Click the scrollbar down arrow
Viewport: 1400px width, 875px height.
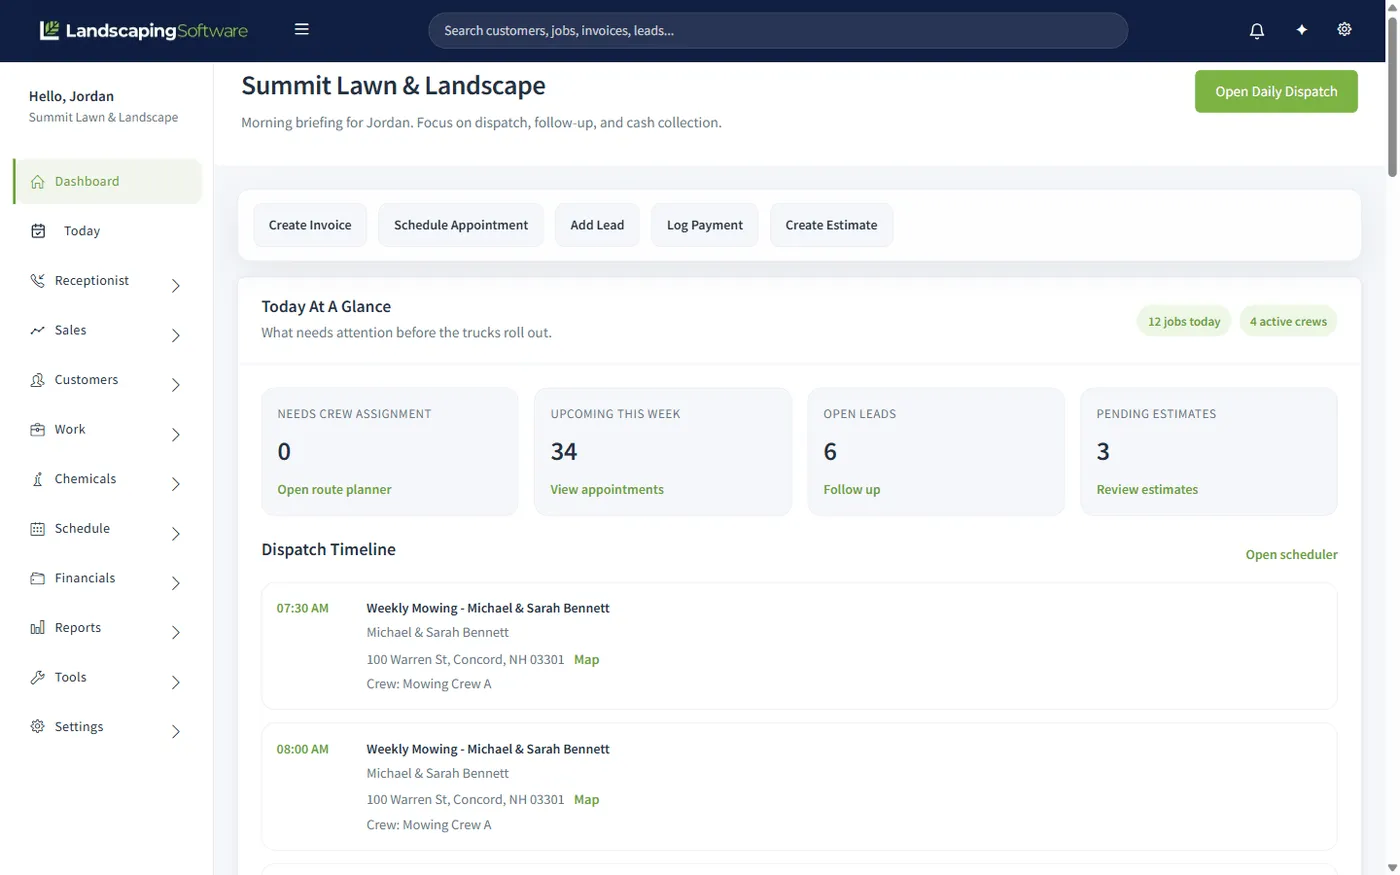click(x=1392, y=868)
